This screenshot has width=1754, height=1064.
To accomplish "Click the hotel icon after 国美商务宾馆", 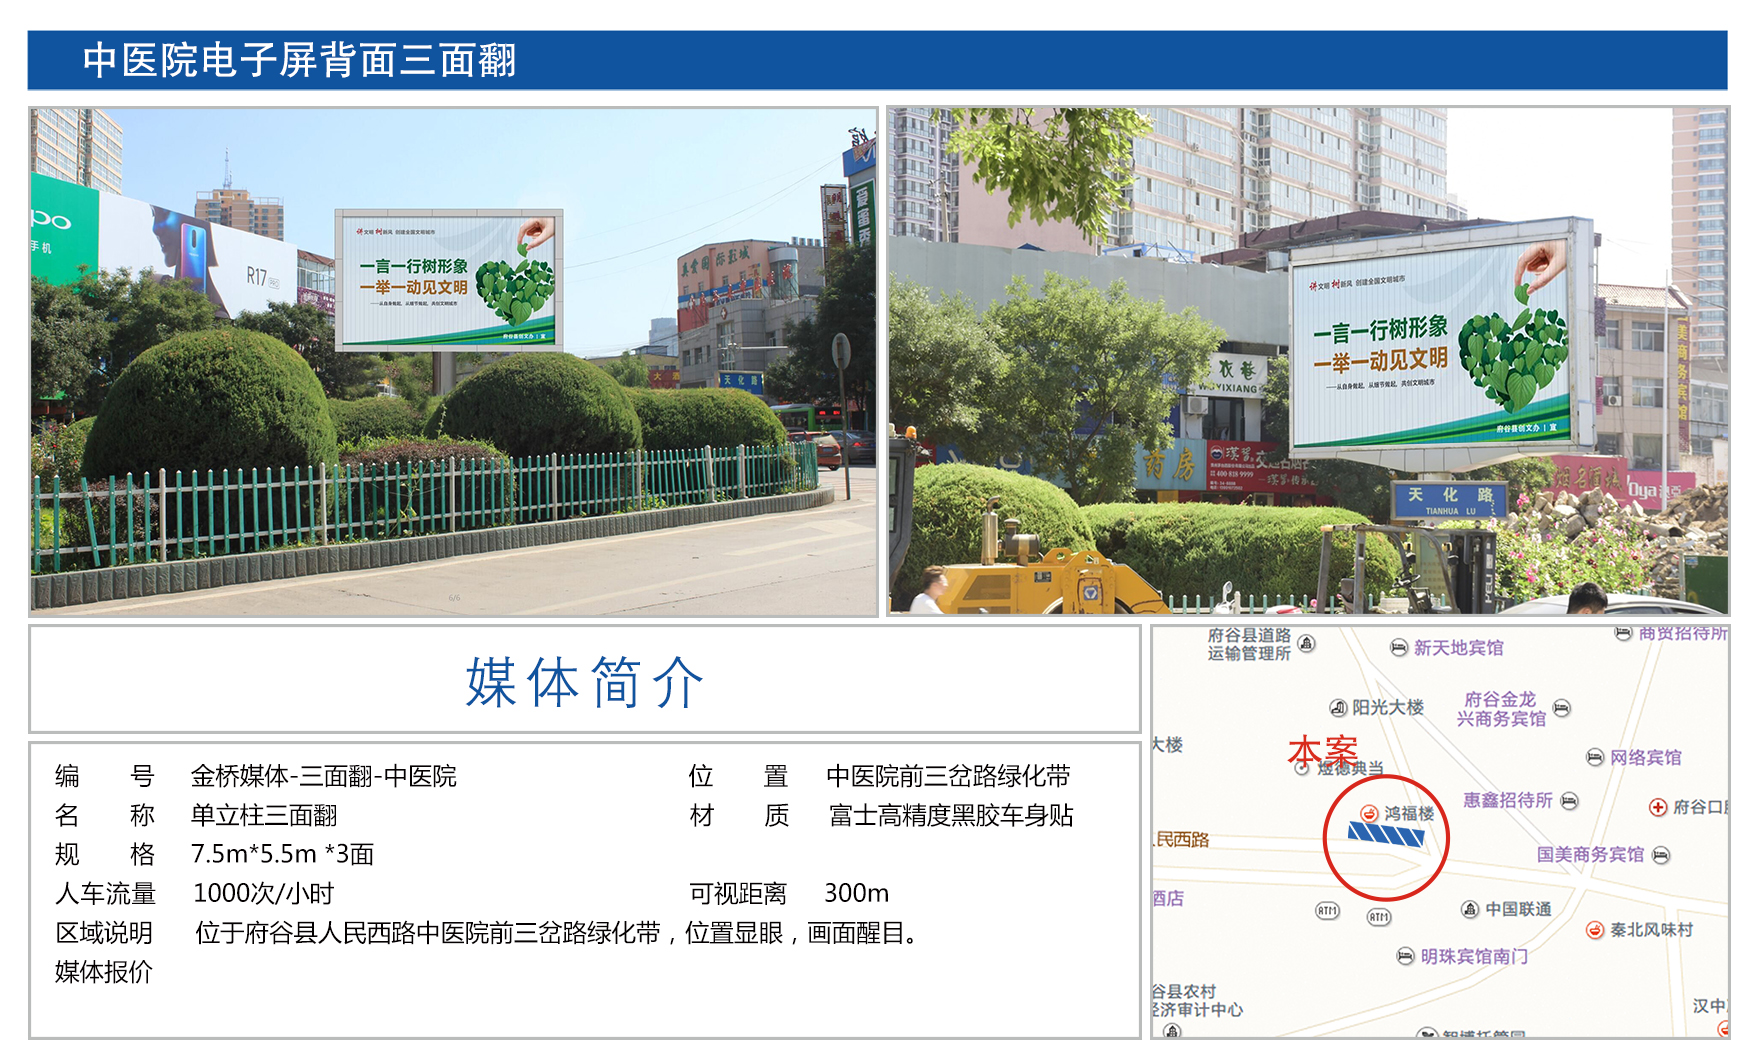I will point(1661,855).
